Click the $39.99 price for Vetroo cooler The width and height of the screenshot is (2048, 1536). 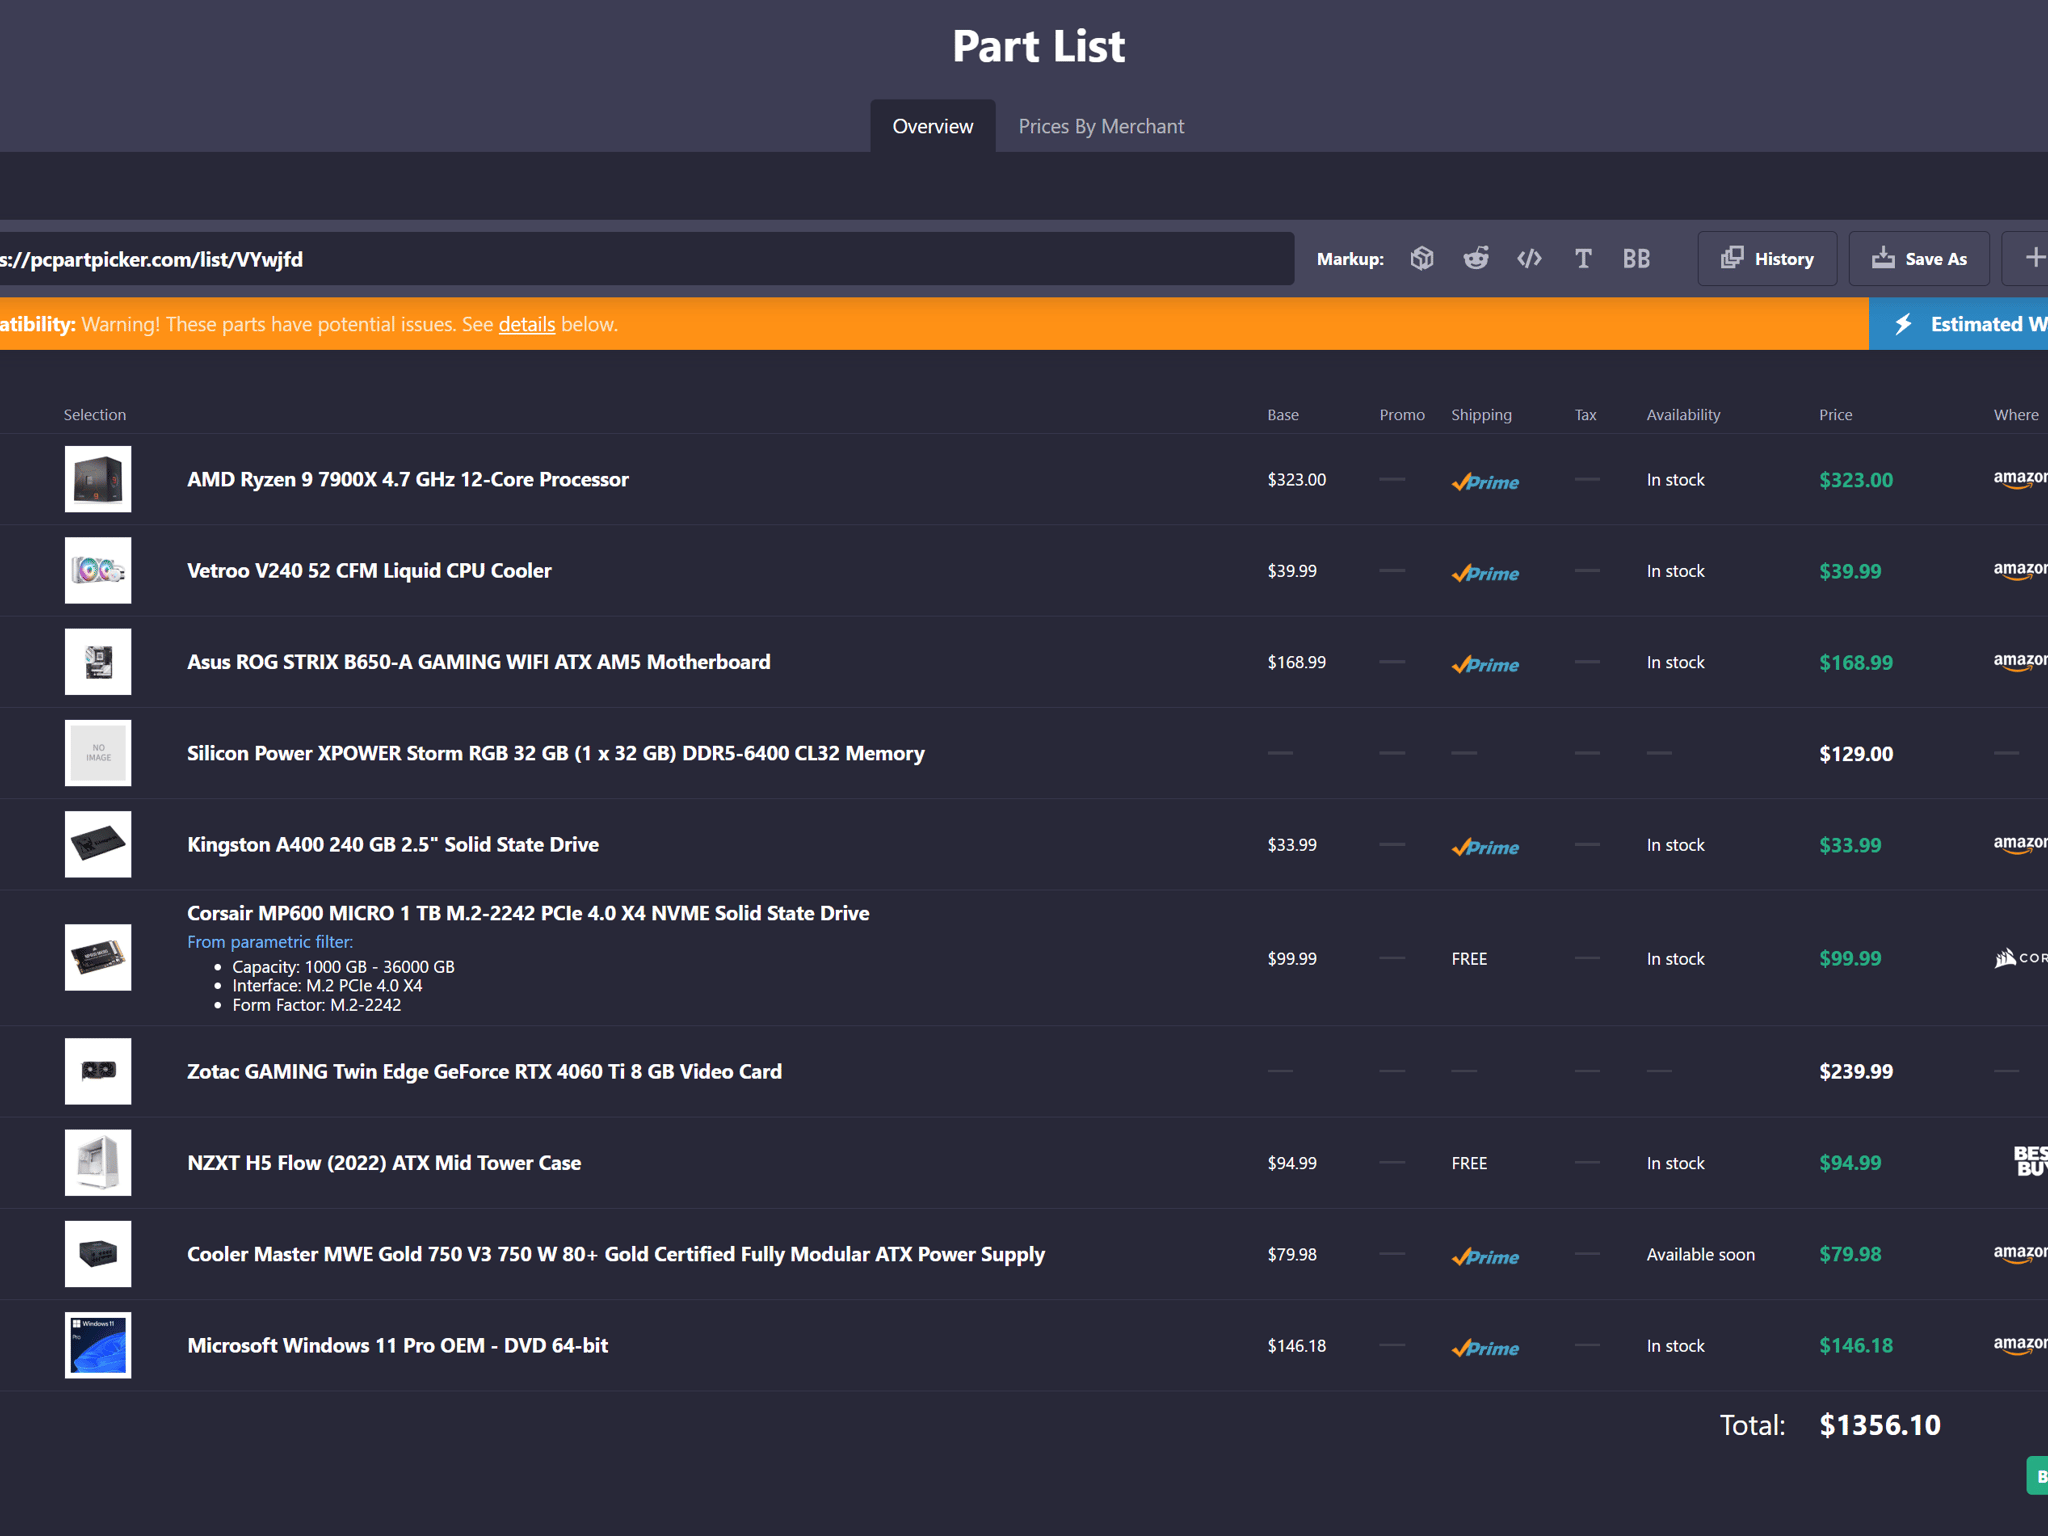tap(1850, 571)
